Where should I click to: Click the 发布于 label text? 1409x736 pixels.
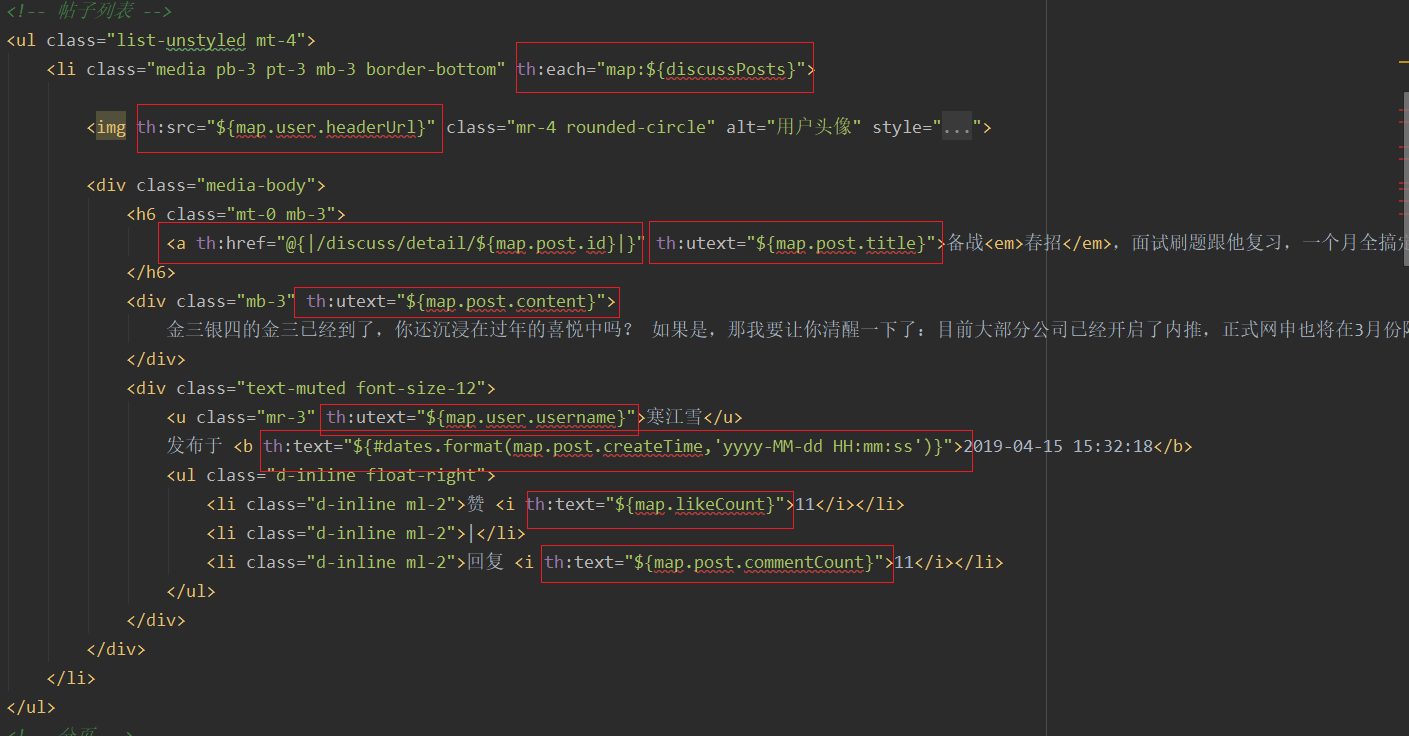194,447
